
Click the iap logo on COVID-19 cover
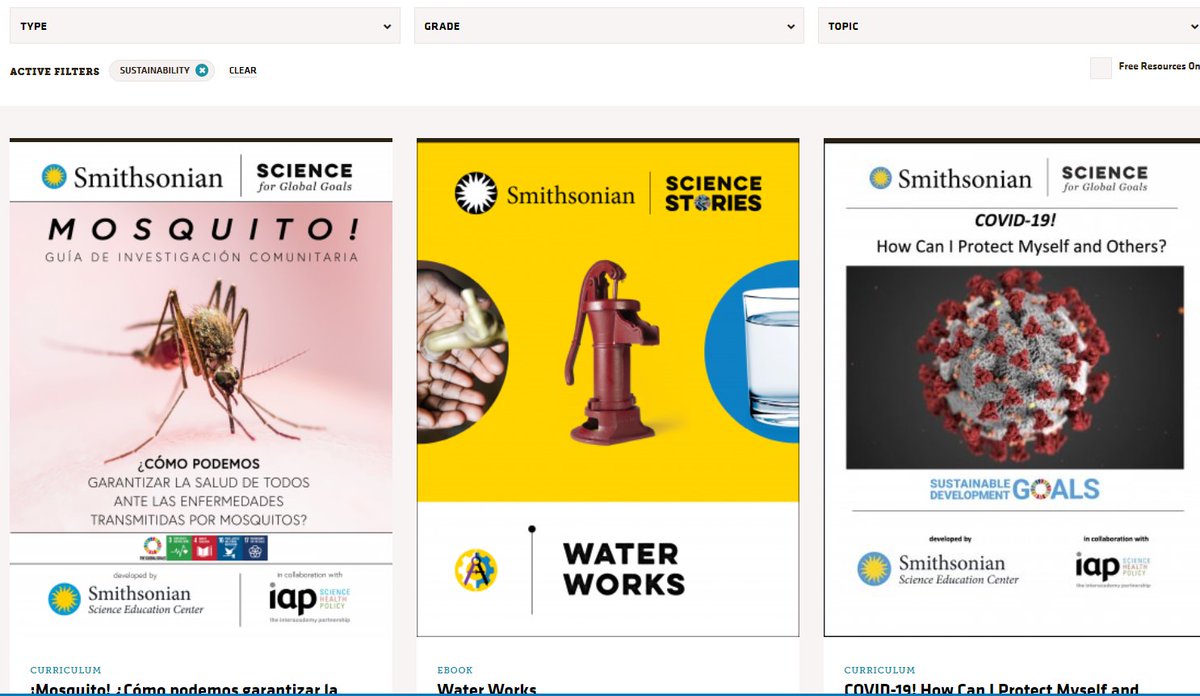pyautogui.click(x=1113, y=569)
